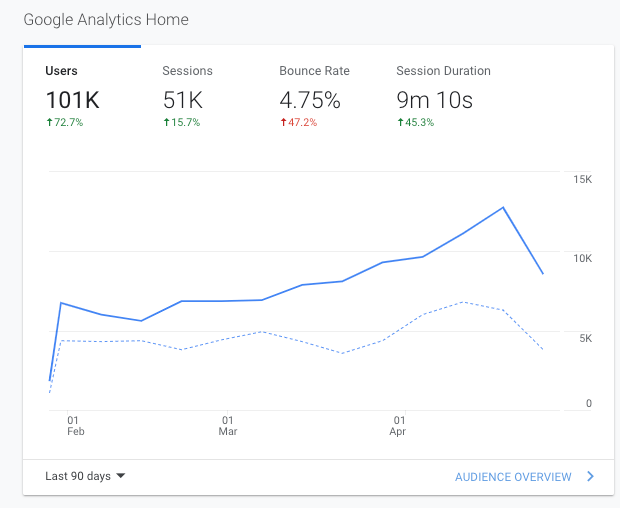This screenshot has width=620, height=508.
Task: Click the 51K sessions value
Action: pyautogui.click(x=183, y=100)
